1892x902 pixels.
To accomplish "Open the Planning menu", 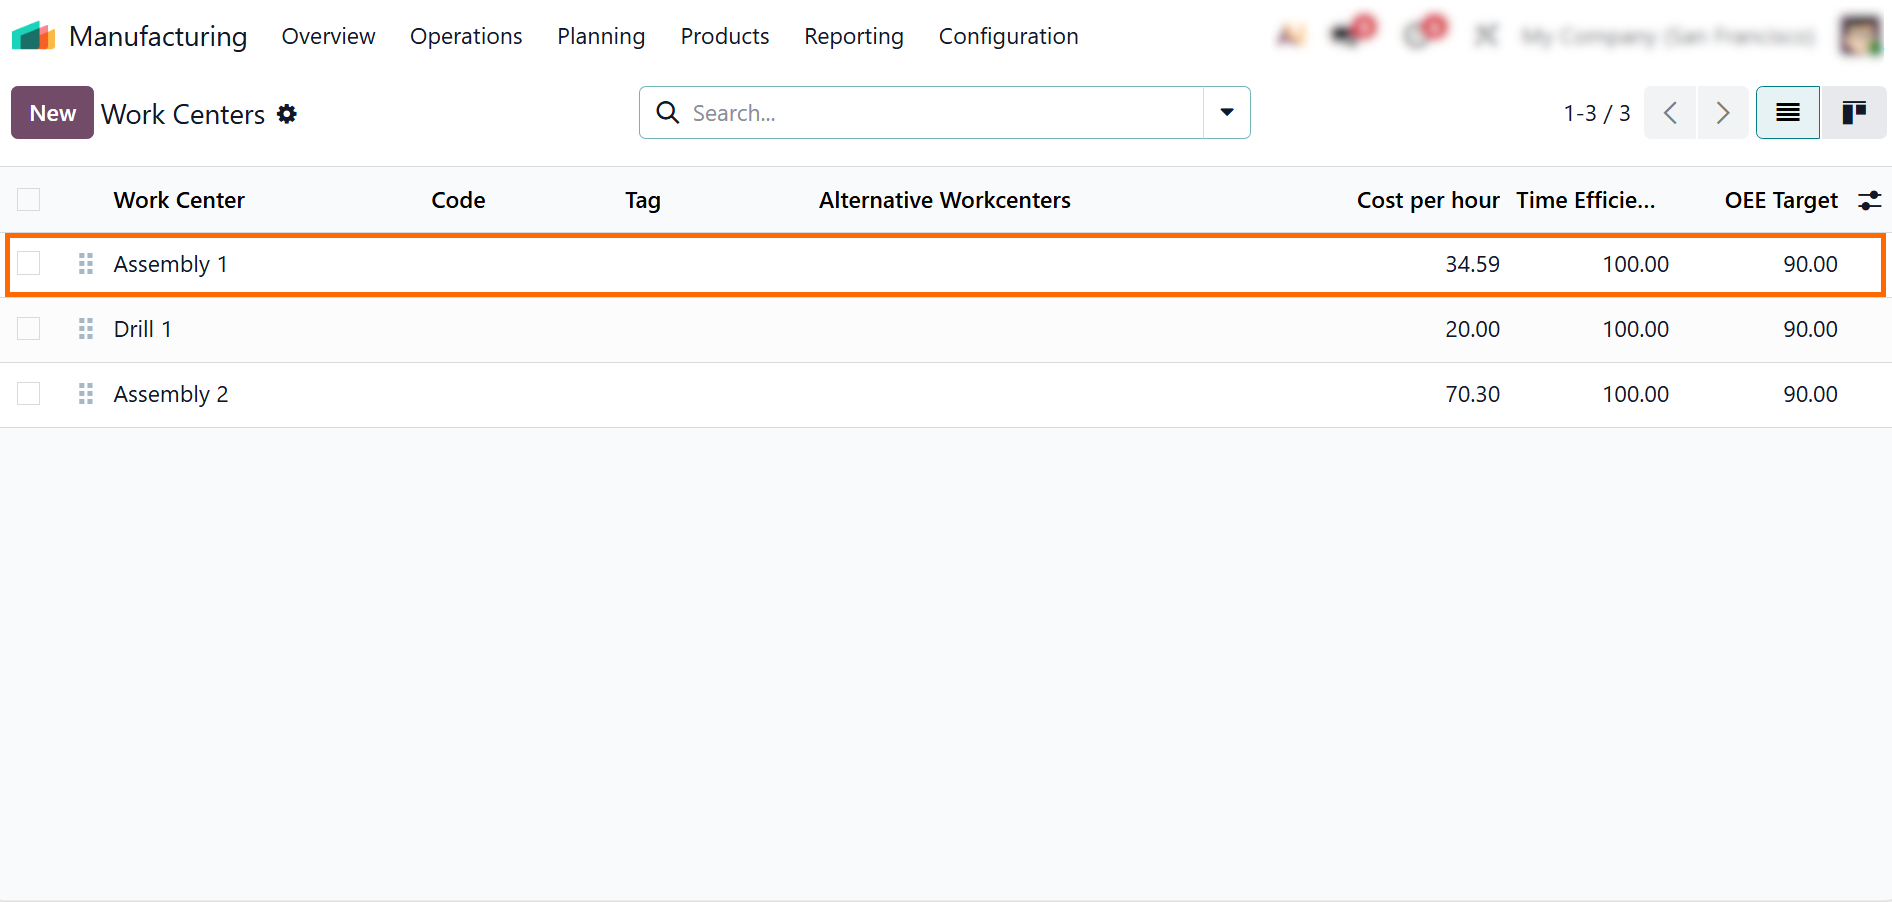I will (x=601, y=36).
